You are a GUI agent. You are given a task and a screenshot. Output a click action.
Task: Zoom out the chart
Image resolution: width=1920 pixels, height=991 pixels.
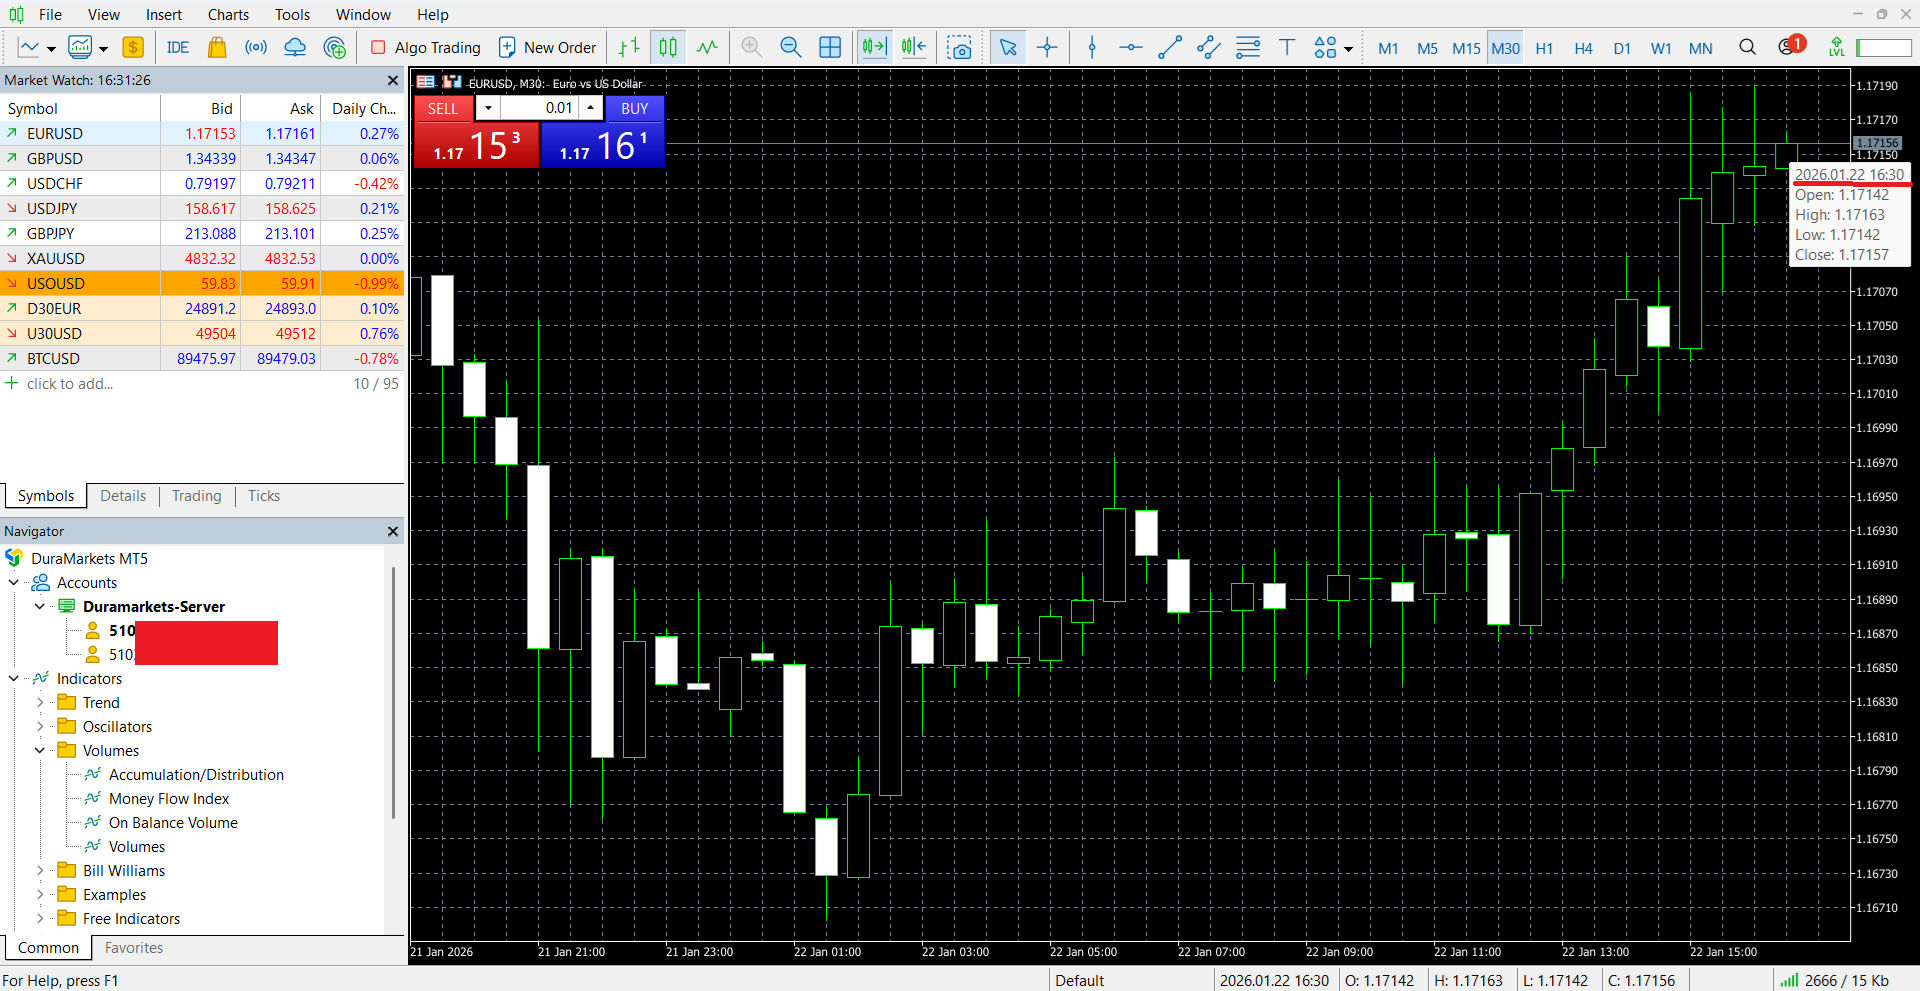click(790, 47)
